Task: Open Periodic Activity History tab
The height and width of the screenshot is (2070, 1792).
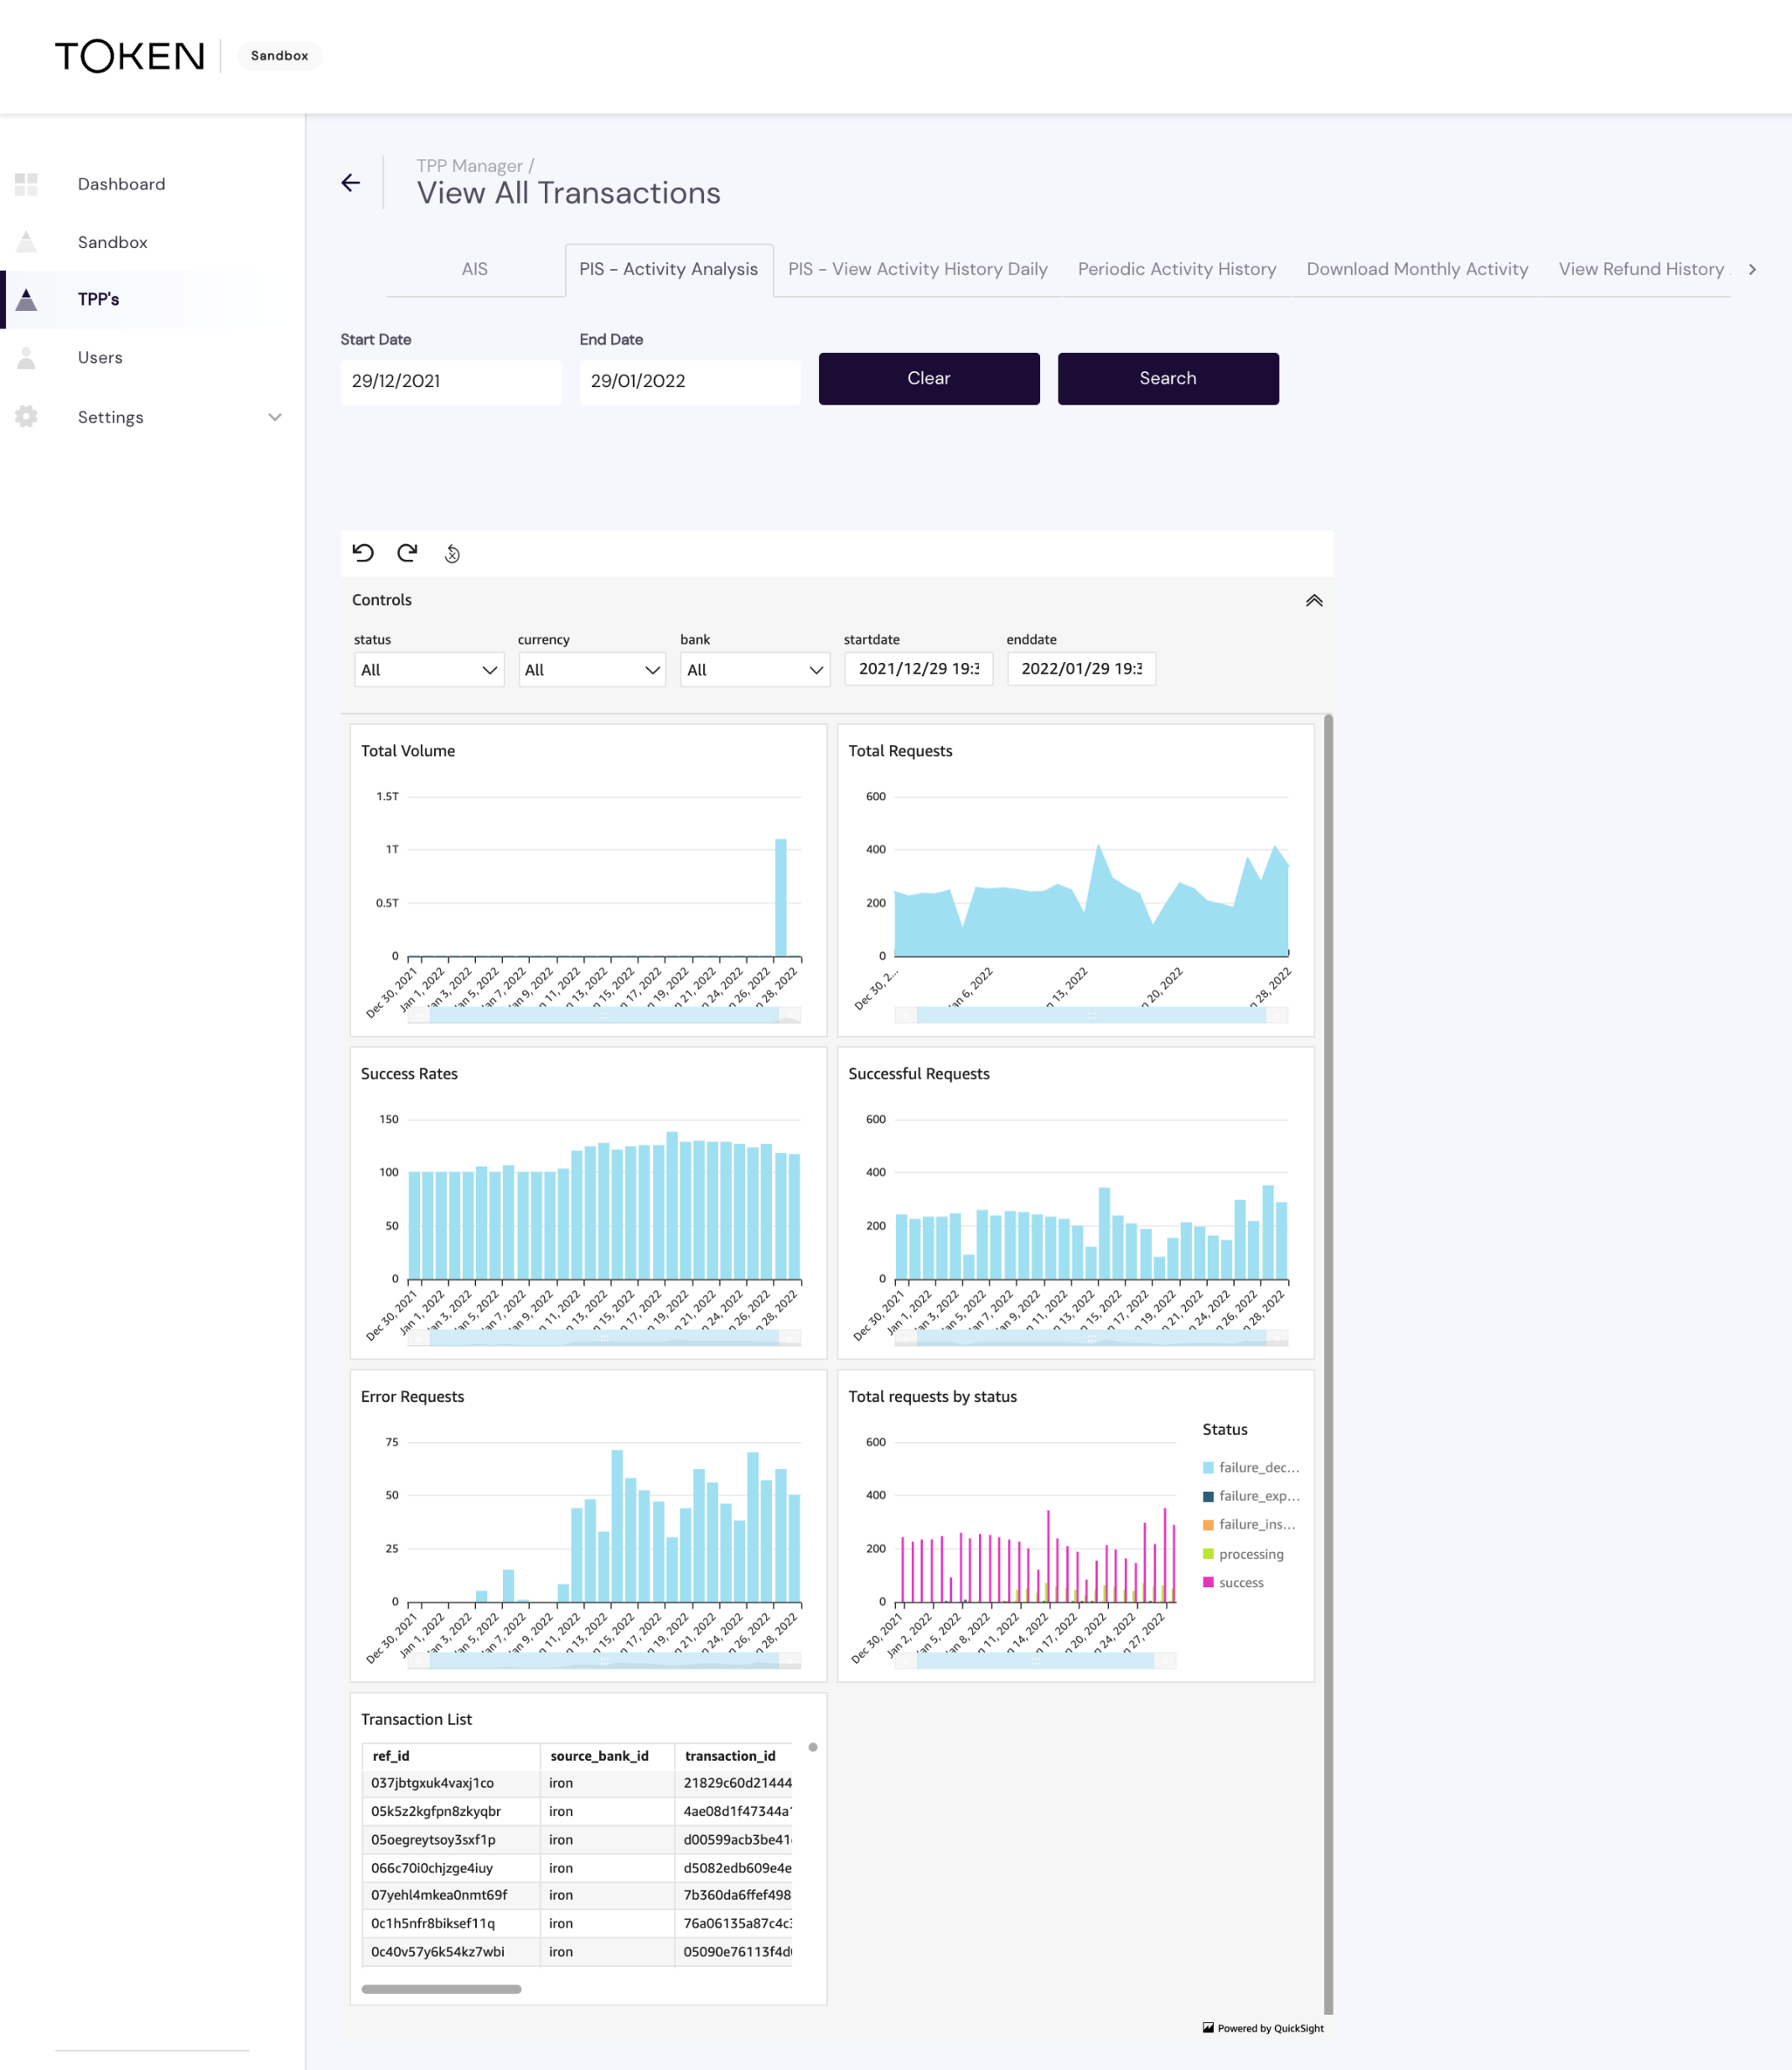Action: [x=1176, y=269]
